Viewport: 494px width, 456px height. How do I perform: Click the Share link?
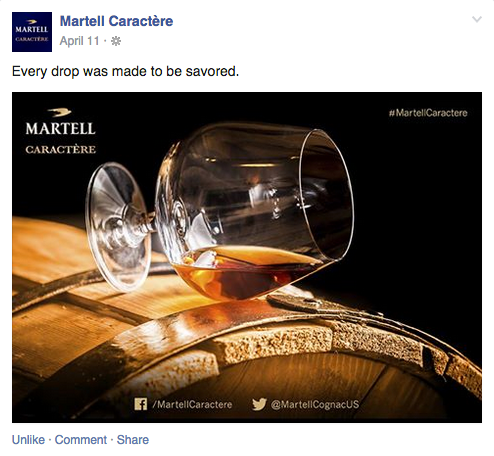(x=133, y=440)
